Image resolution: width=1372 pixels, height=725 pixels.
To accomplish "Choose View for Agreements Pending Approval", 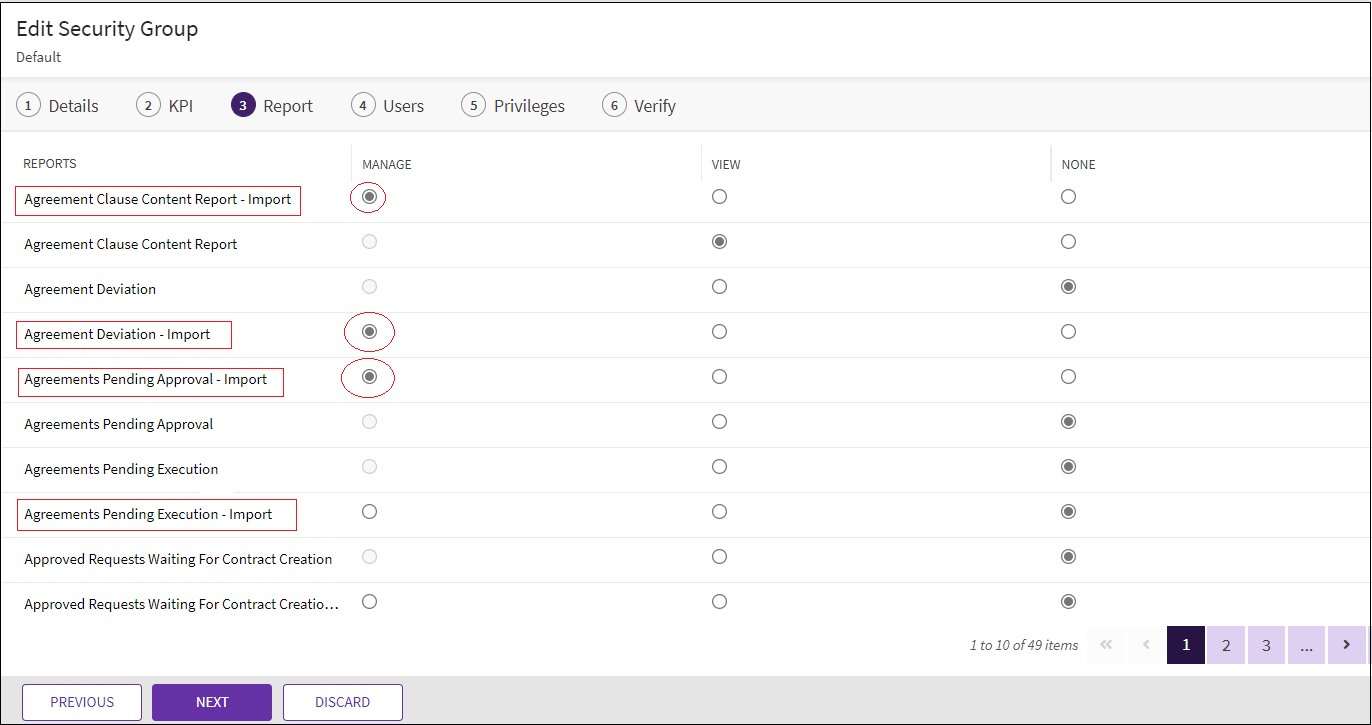I will click(x=719, y=422).
